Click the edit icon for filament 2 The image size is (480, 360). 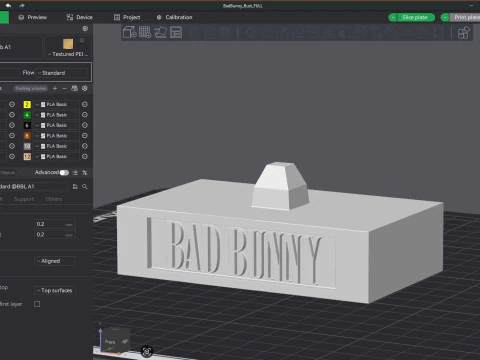pyautogui.click(x=85, y=104)
